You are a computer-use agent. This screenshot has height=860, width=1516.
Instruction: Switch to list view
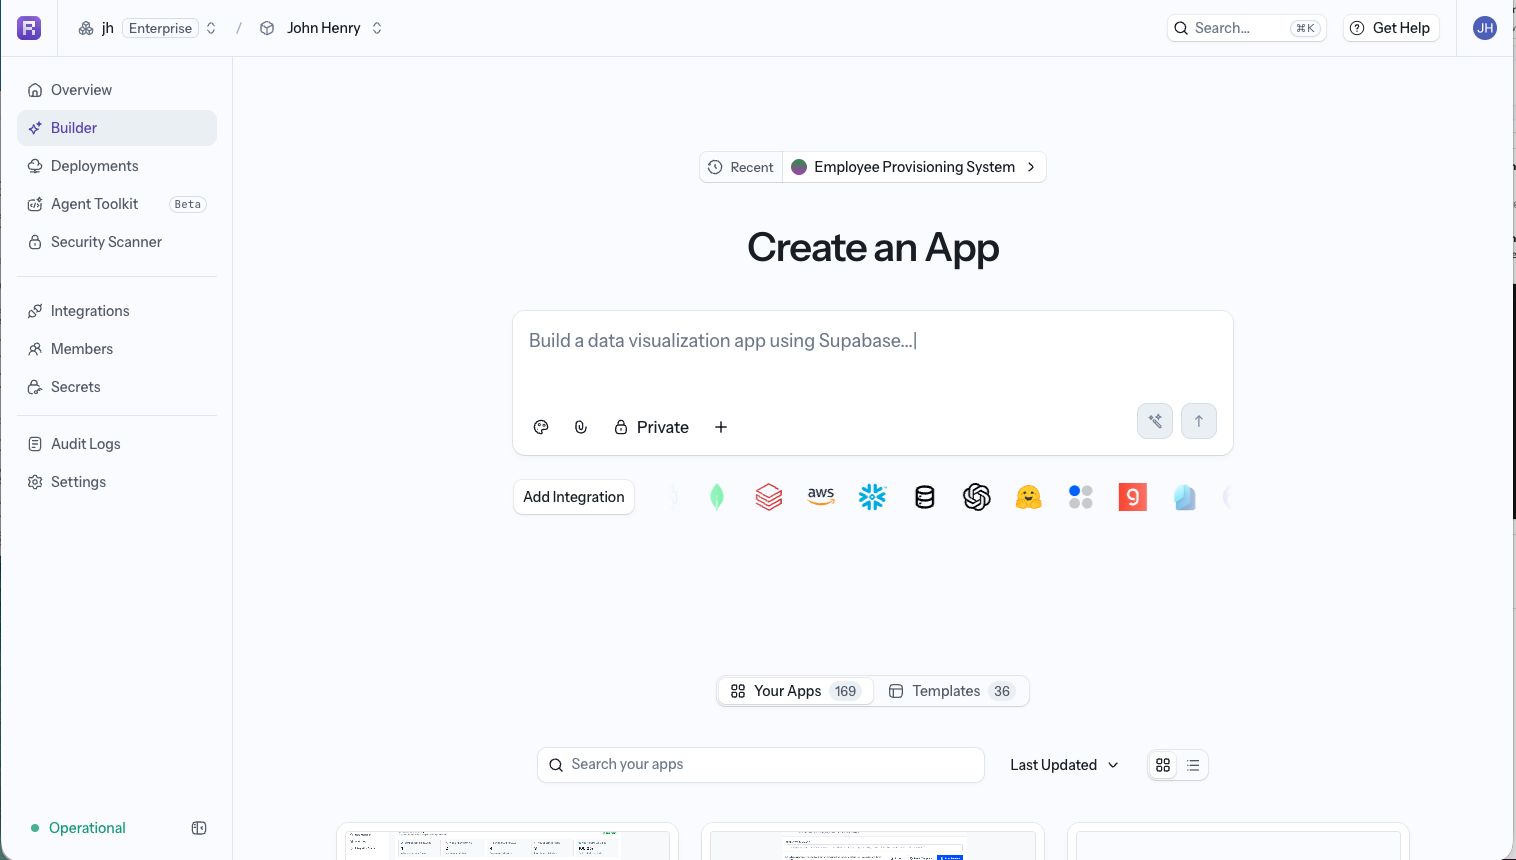pyautogui.click(x=1193, y=765)
